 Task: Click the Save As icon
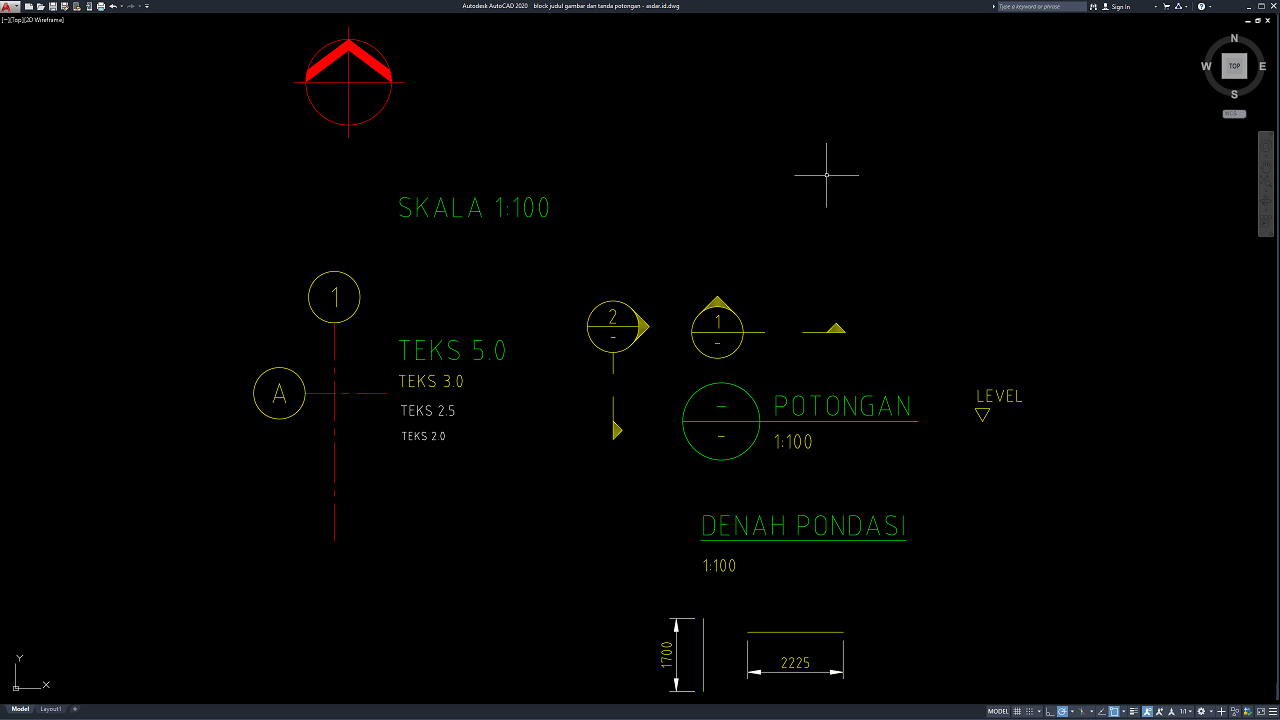point(65,6)
